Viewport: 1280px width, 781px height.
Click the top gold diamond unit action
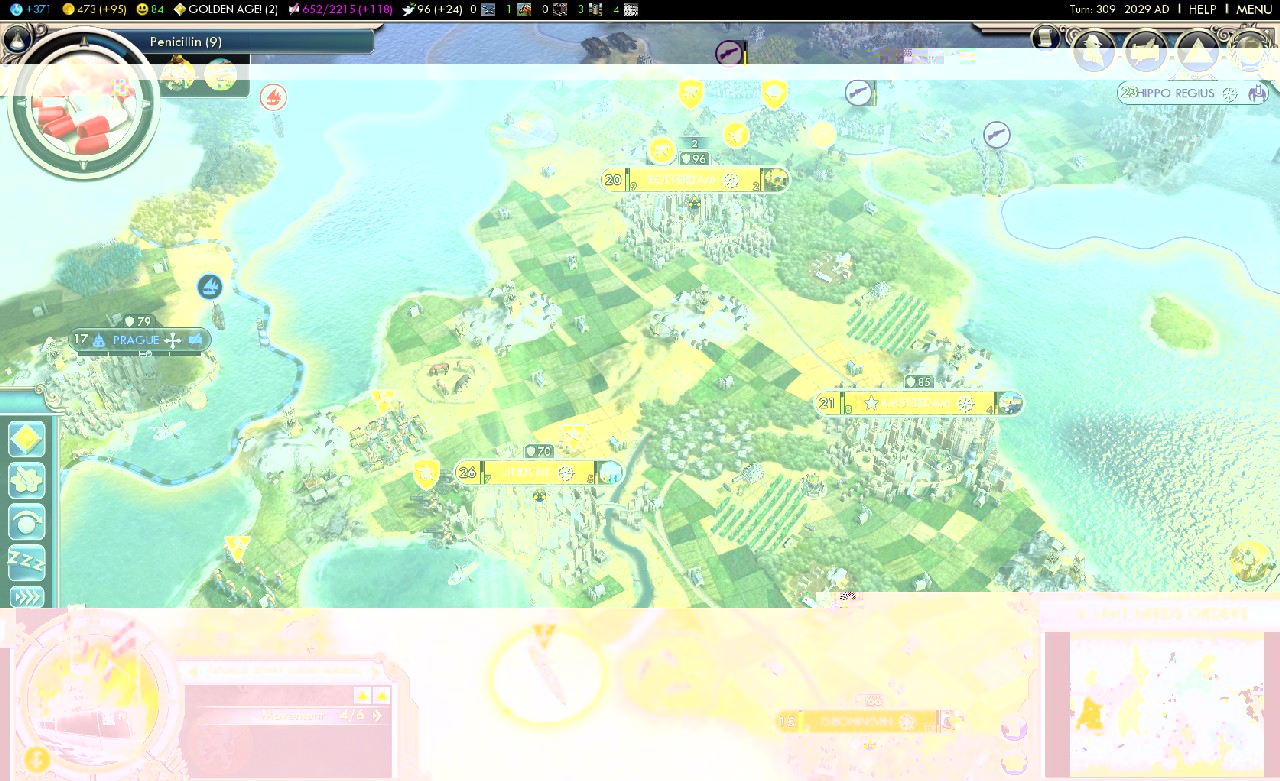click(x=27, y=438)
